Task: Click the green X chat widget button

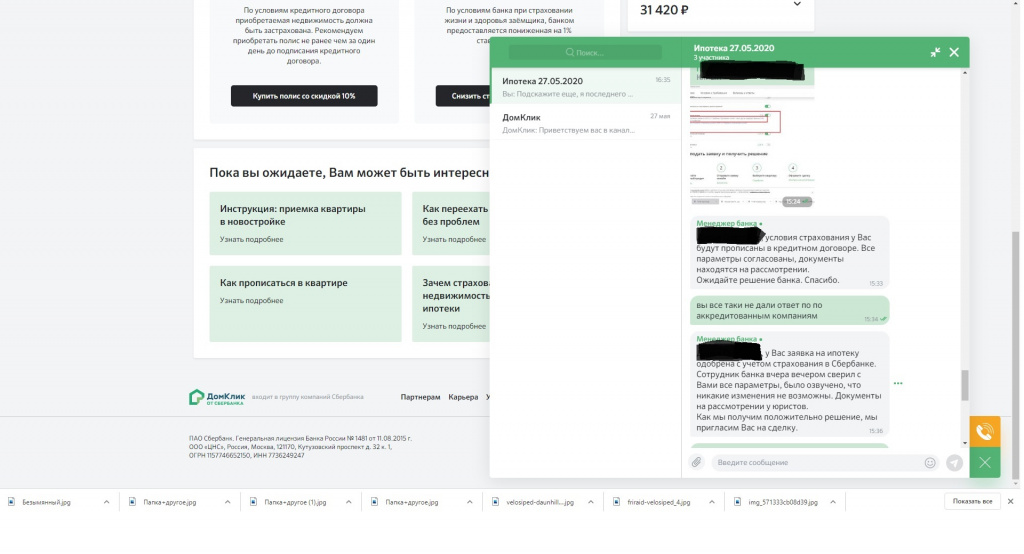Action: [985, 463]
